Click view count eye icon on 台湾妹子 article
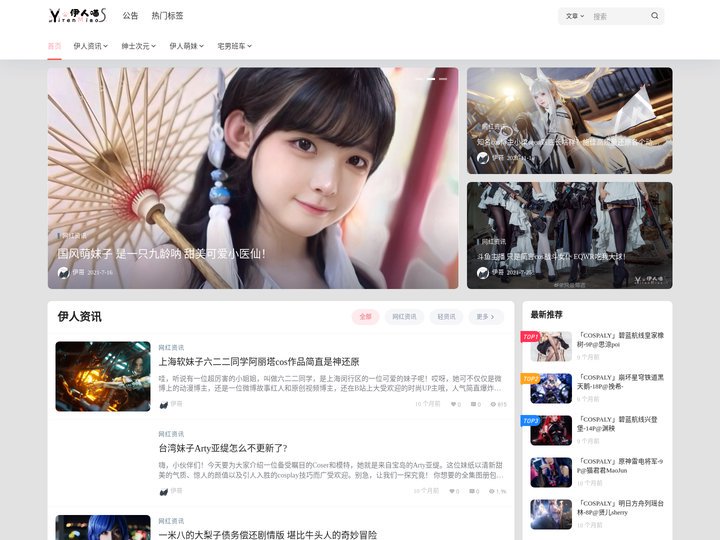 (492, 491)
